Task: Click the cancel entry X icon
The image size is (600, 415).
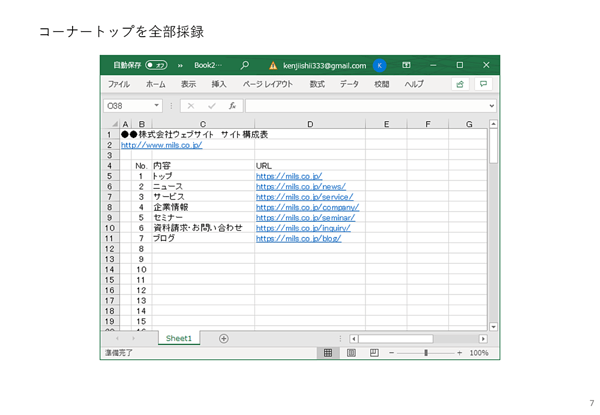Action: point(191,106)
